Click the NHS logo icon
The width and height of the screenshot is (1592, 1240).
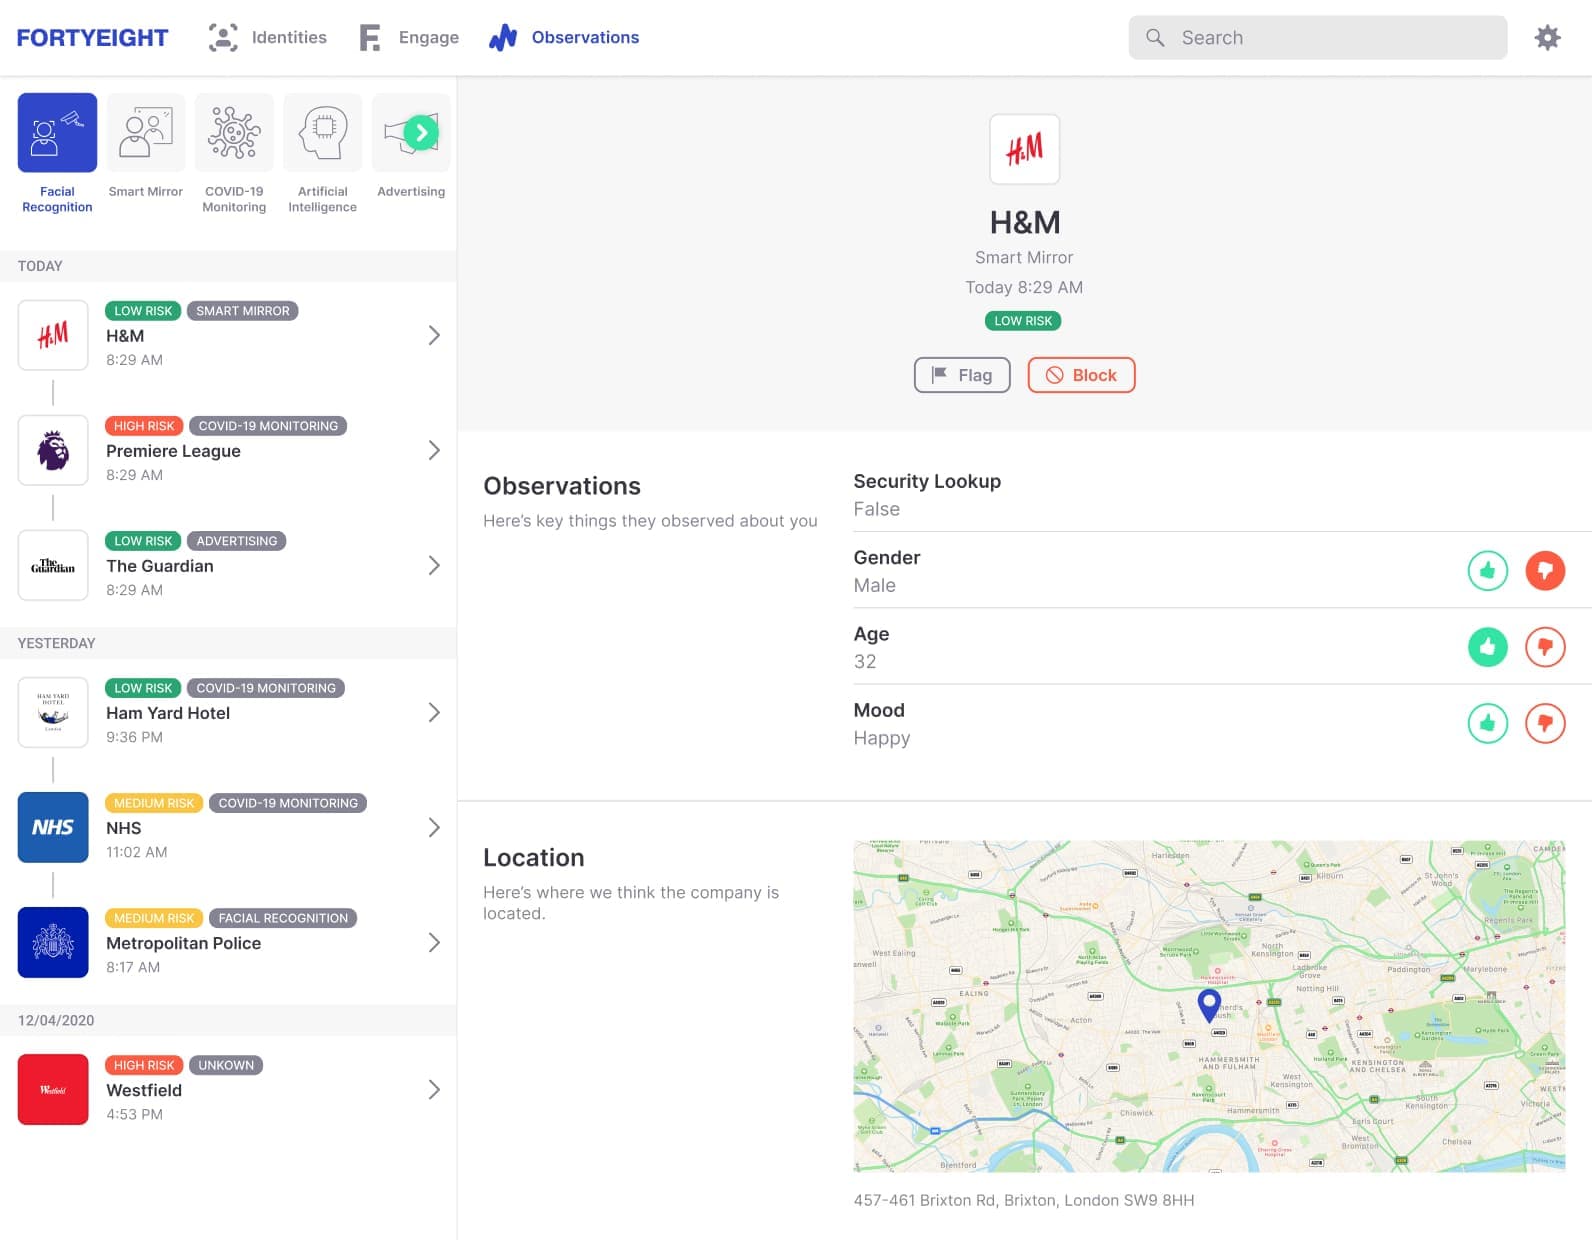pos(53,827)
